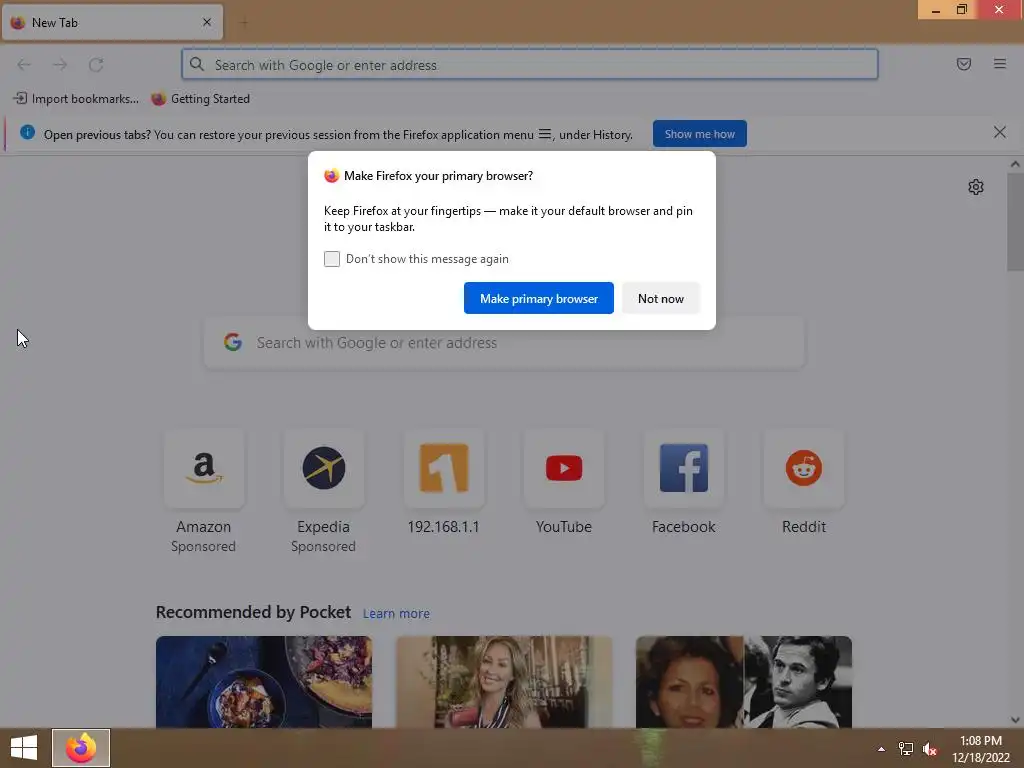Open the Firefox application hamburger menu

[999, 64]
